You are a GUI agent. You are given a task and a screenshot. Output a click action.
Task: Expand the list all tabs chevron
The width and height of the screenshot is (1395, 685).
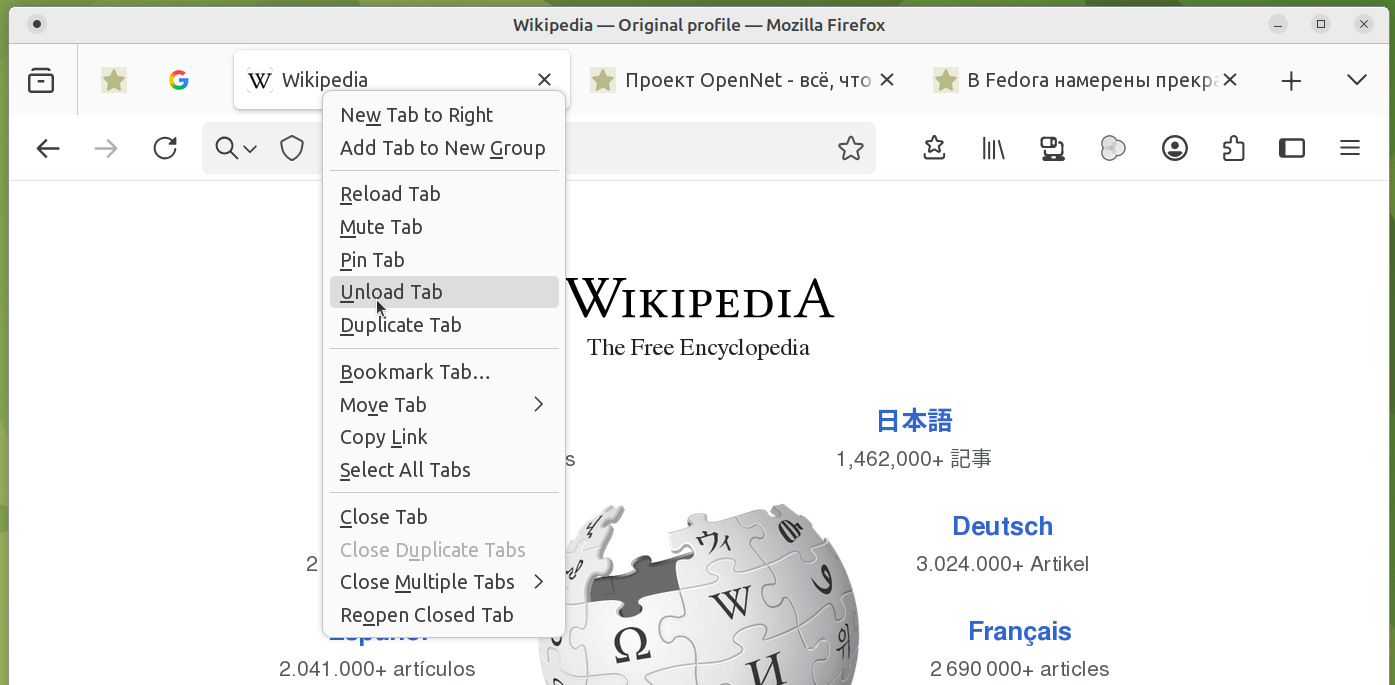[1357, 80]
